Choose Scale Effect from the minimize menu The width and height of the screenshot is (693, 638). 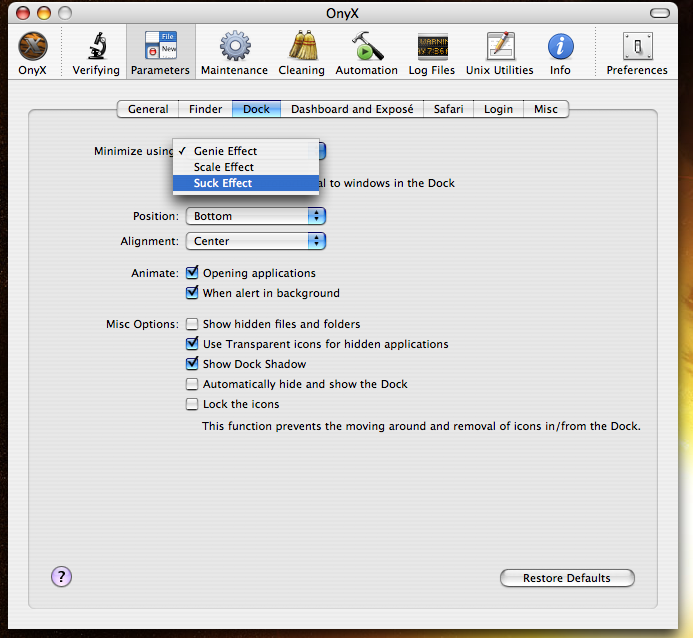tap(246, 167)
